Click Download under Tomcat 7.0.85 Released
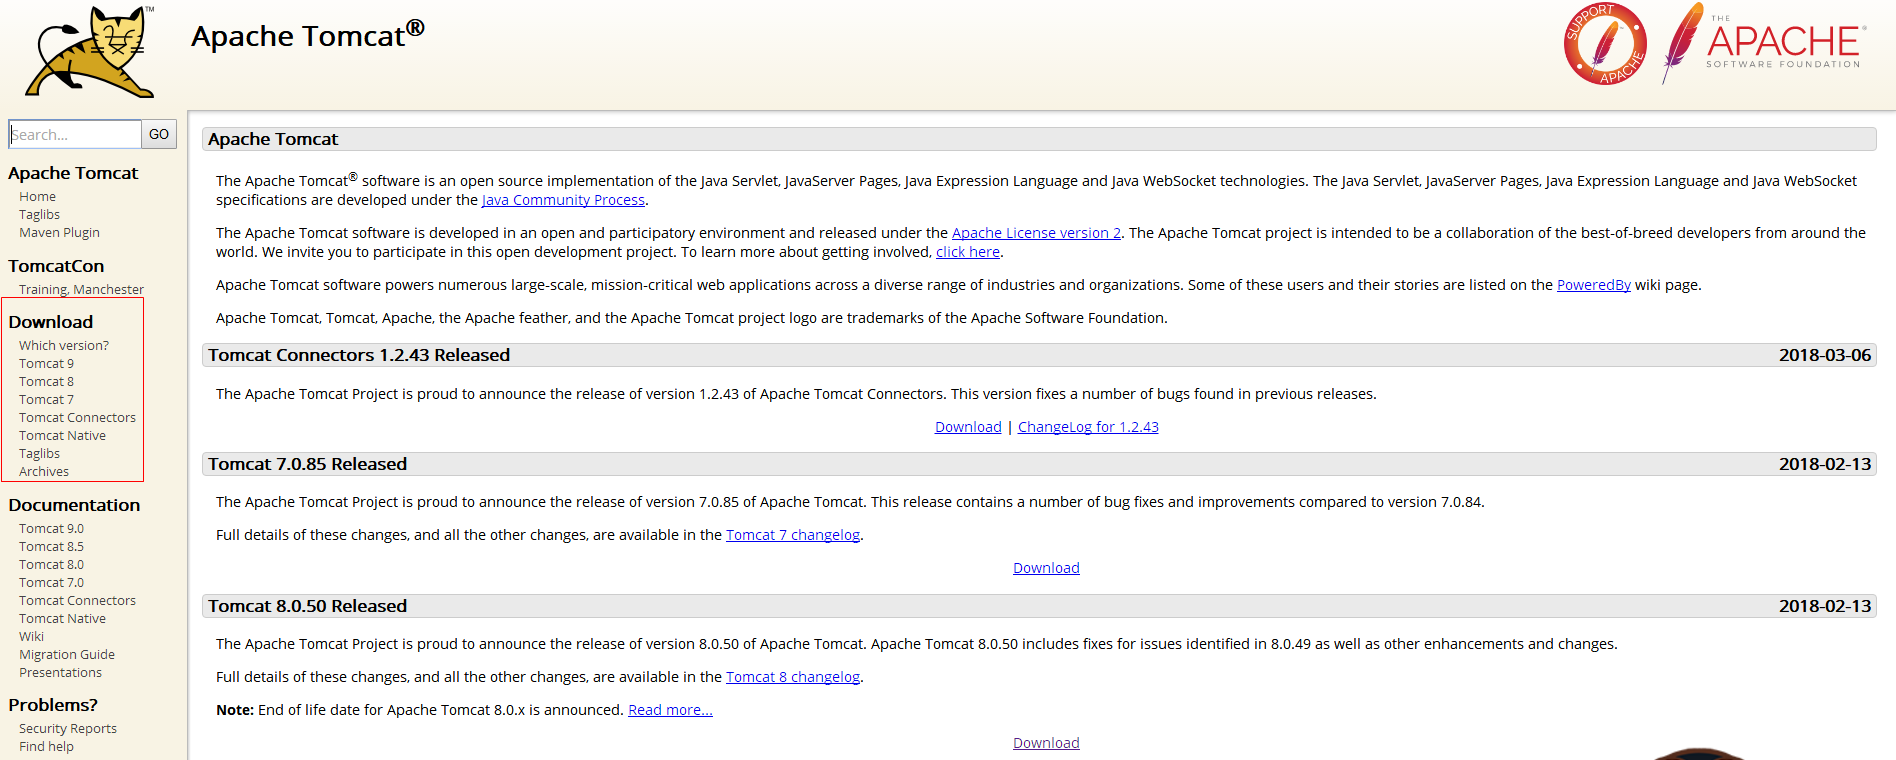 click(1046, 568)
